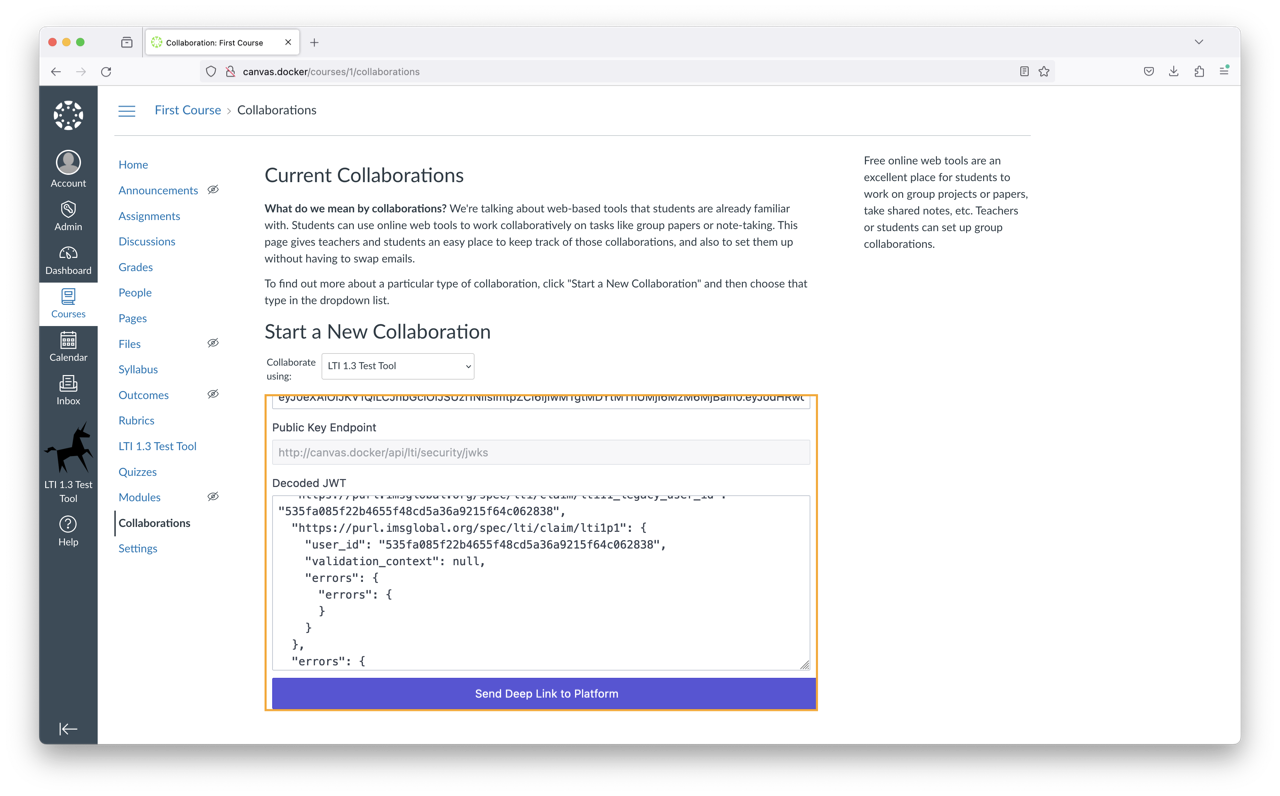
Task: Open the Canvas logo home icon
Action: (x=68, y=115)
